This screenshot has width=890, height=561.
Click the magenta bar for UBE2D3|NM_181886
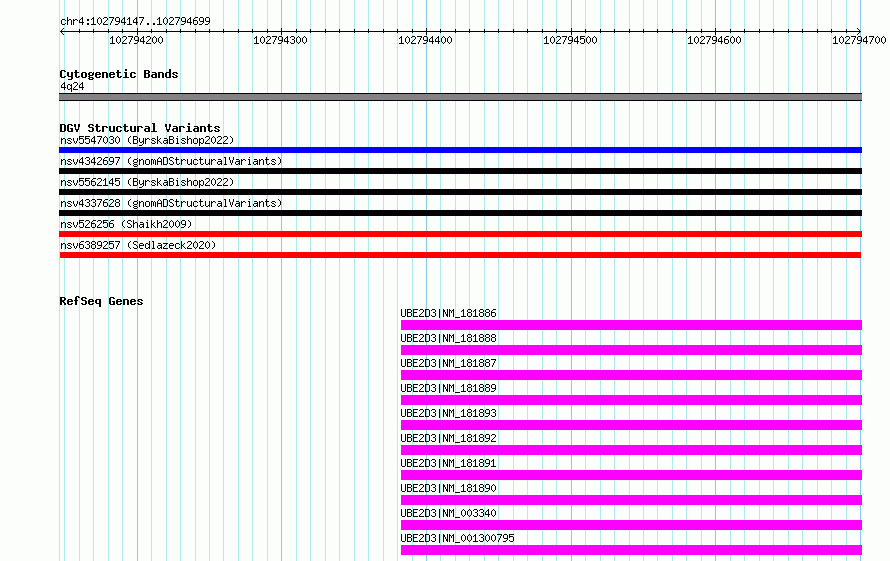click(x=631, y=325)
